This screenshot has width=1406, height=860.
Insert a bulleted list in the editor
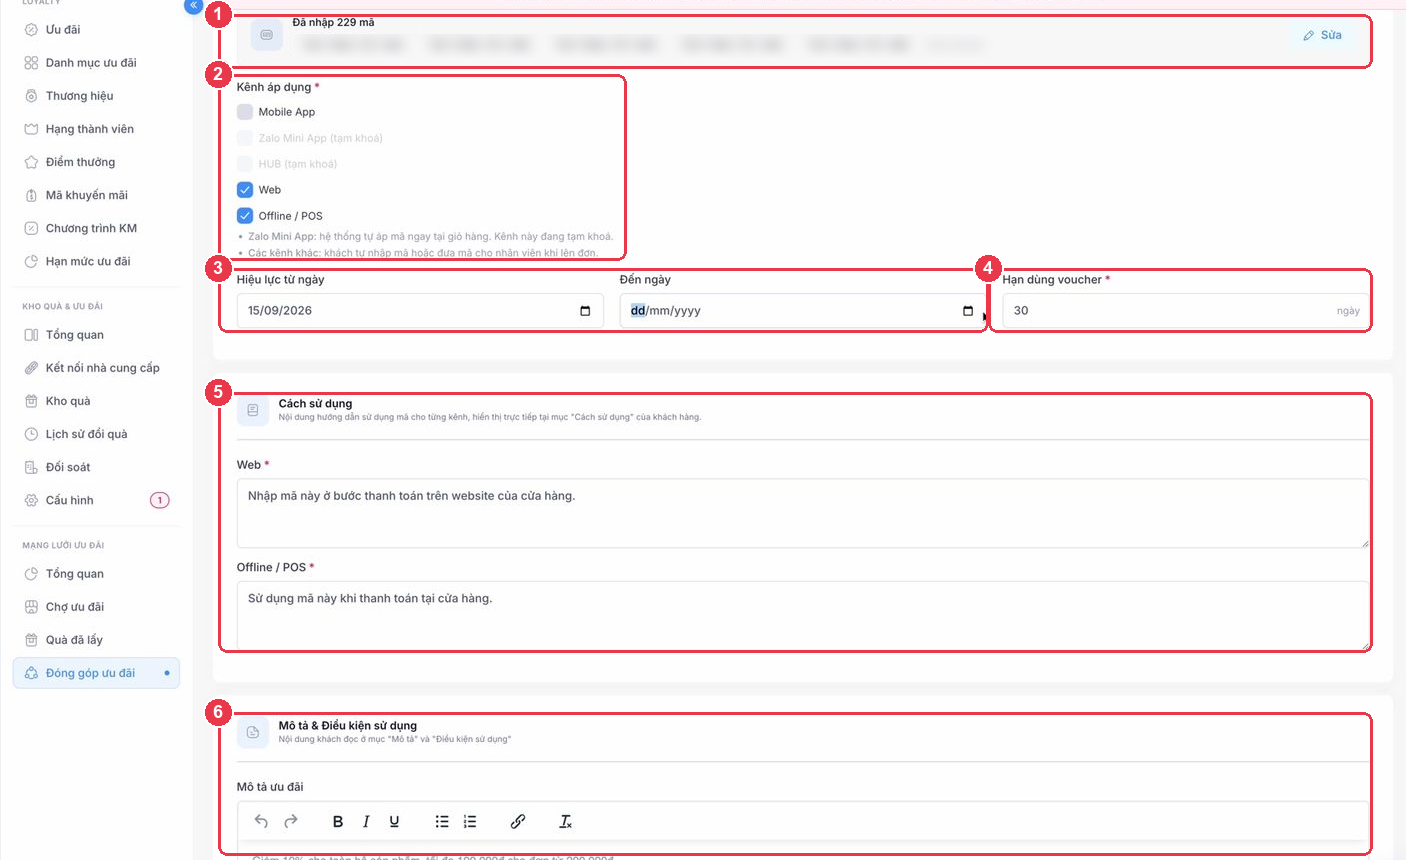pos(442,821)
